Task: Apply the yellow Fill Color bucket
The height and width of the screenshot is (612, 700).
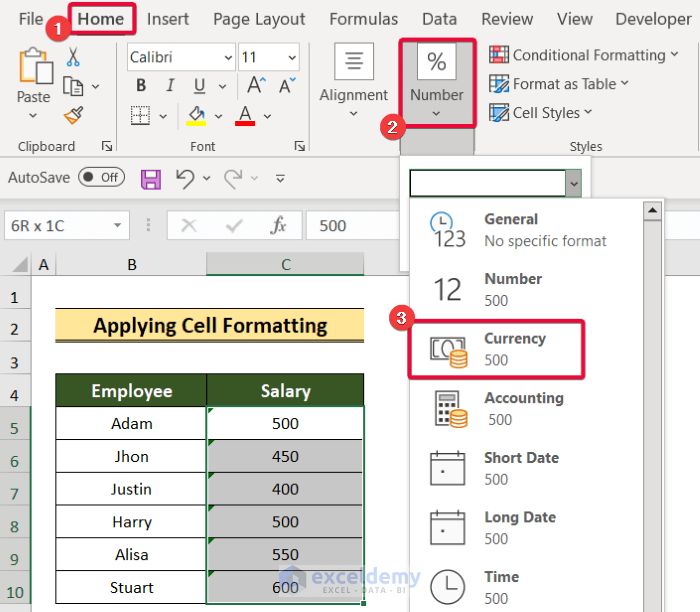Action: (196, 116)
